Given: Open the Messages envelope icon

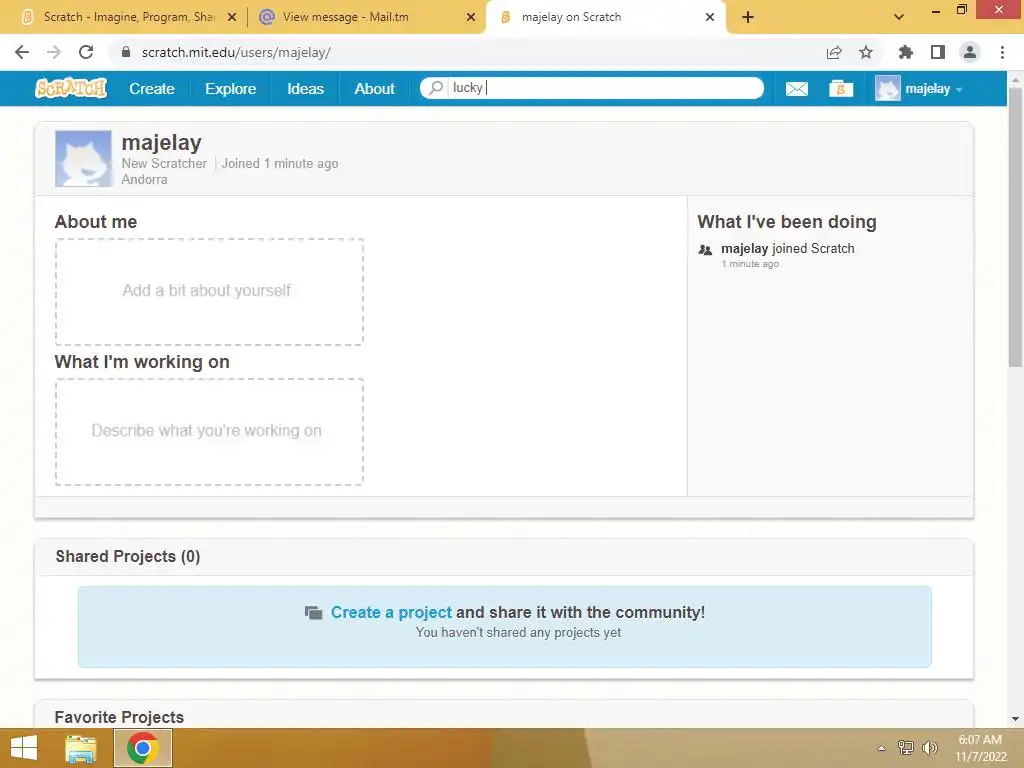Looking at the screenshot, I should click(796, 89).
